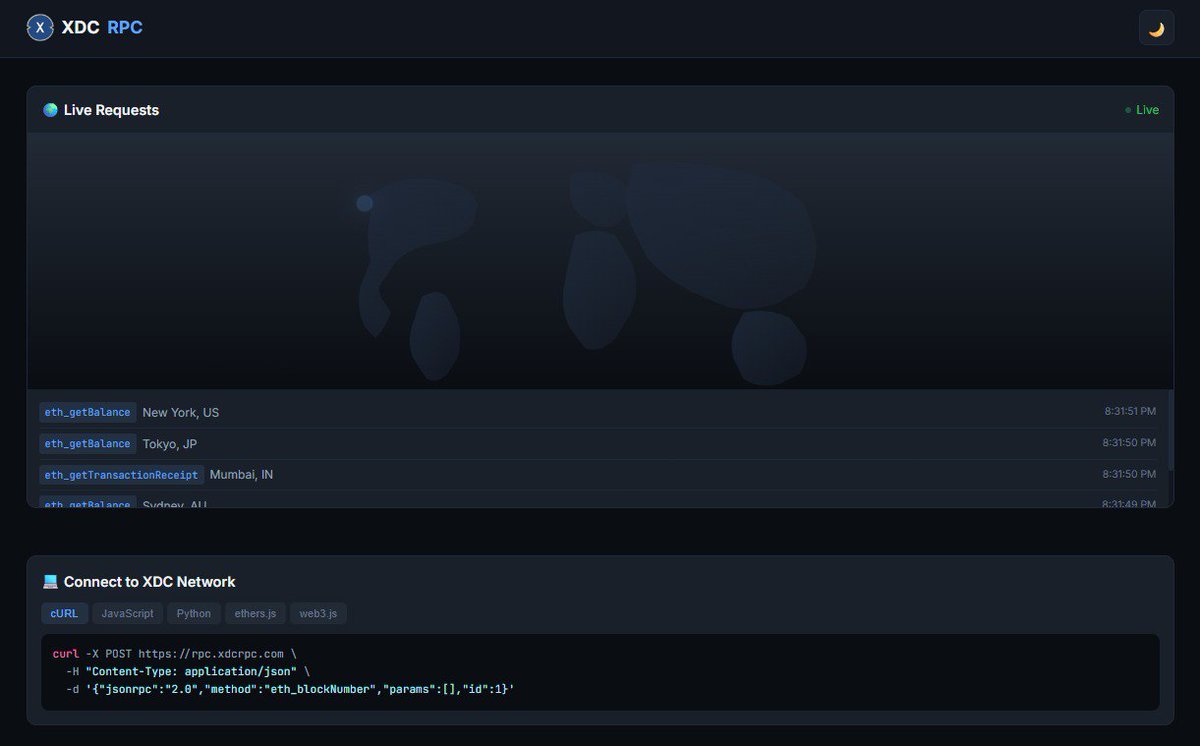
Task: Click the green Live status indicator
Action: point(1142,110)
